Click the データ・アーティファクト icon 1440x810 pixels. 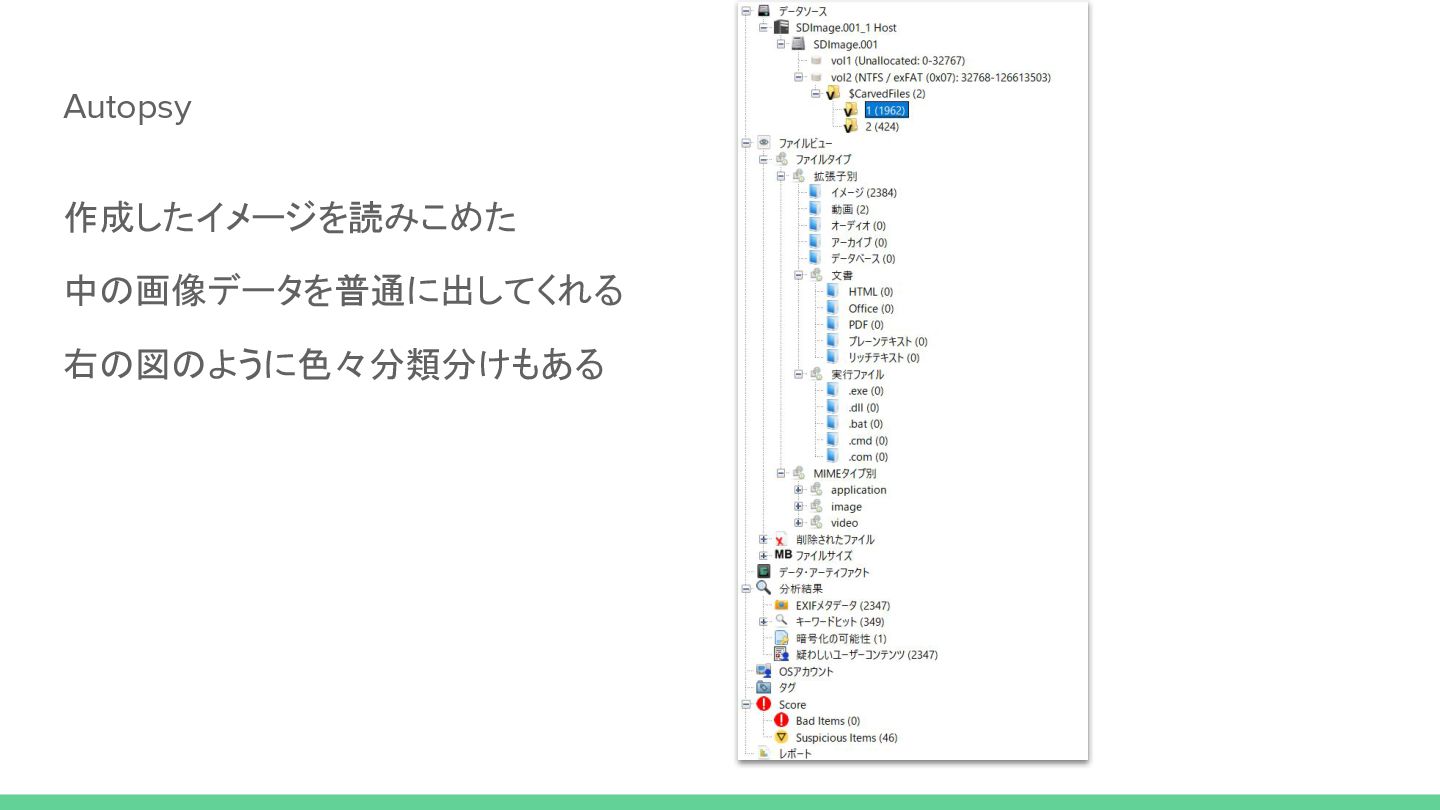764,572
